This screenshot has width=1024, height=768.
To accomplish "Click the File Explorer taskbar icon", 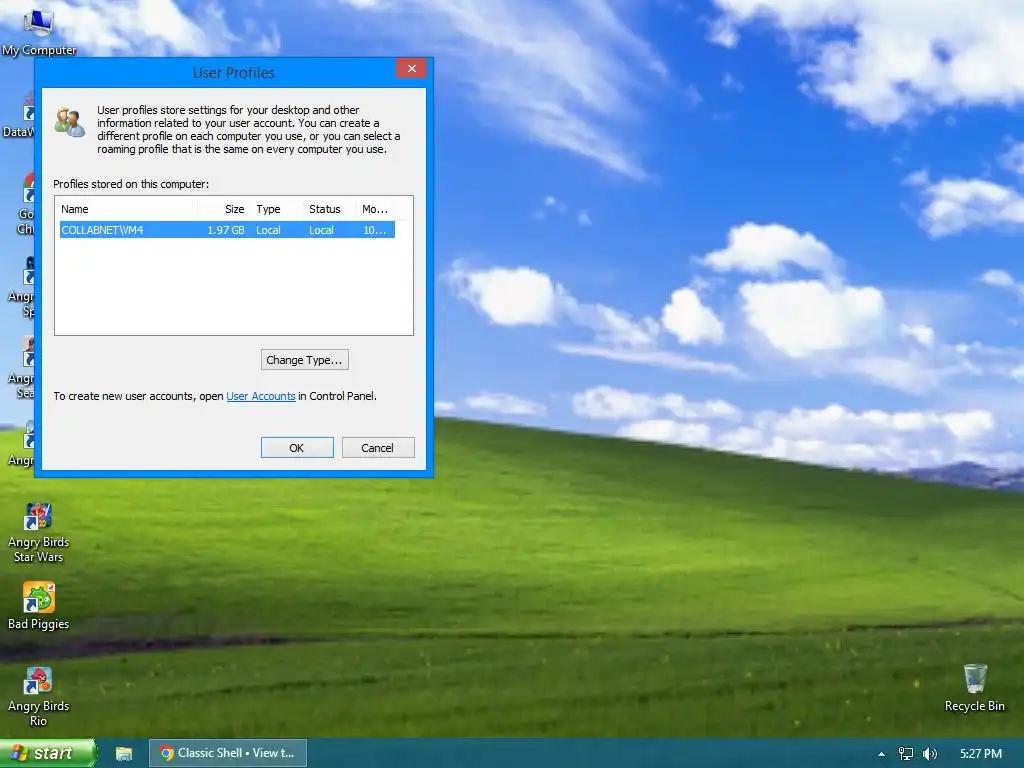I will point(124,754).
